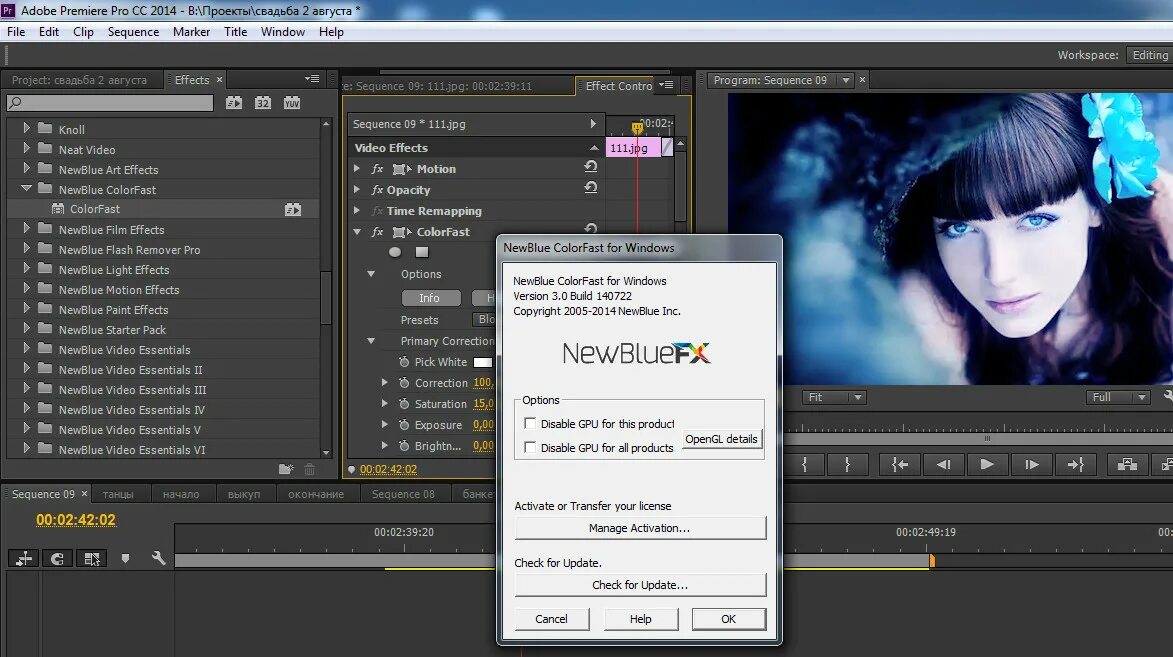Click the delete custom items trash icon
Viewport: 1173px width, 657px height.
click(309, 469)
